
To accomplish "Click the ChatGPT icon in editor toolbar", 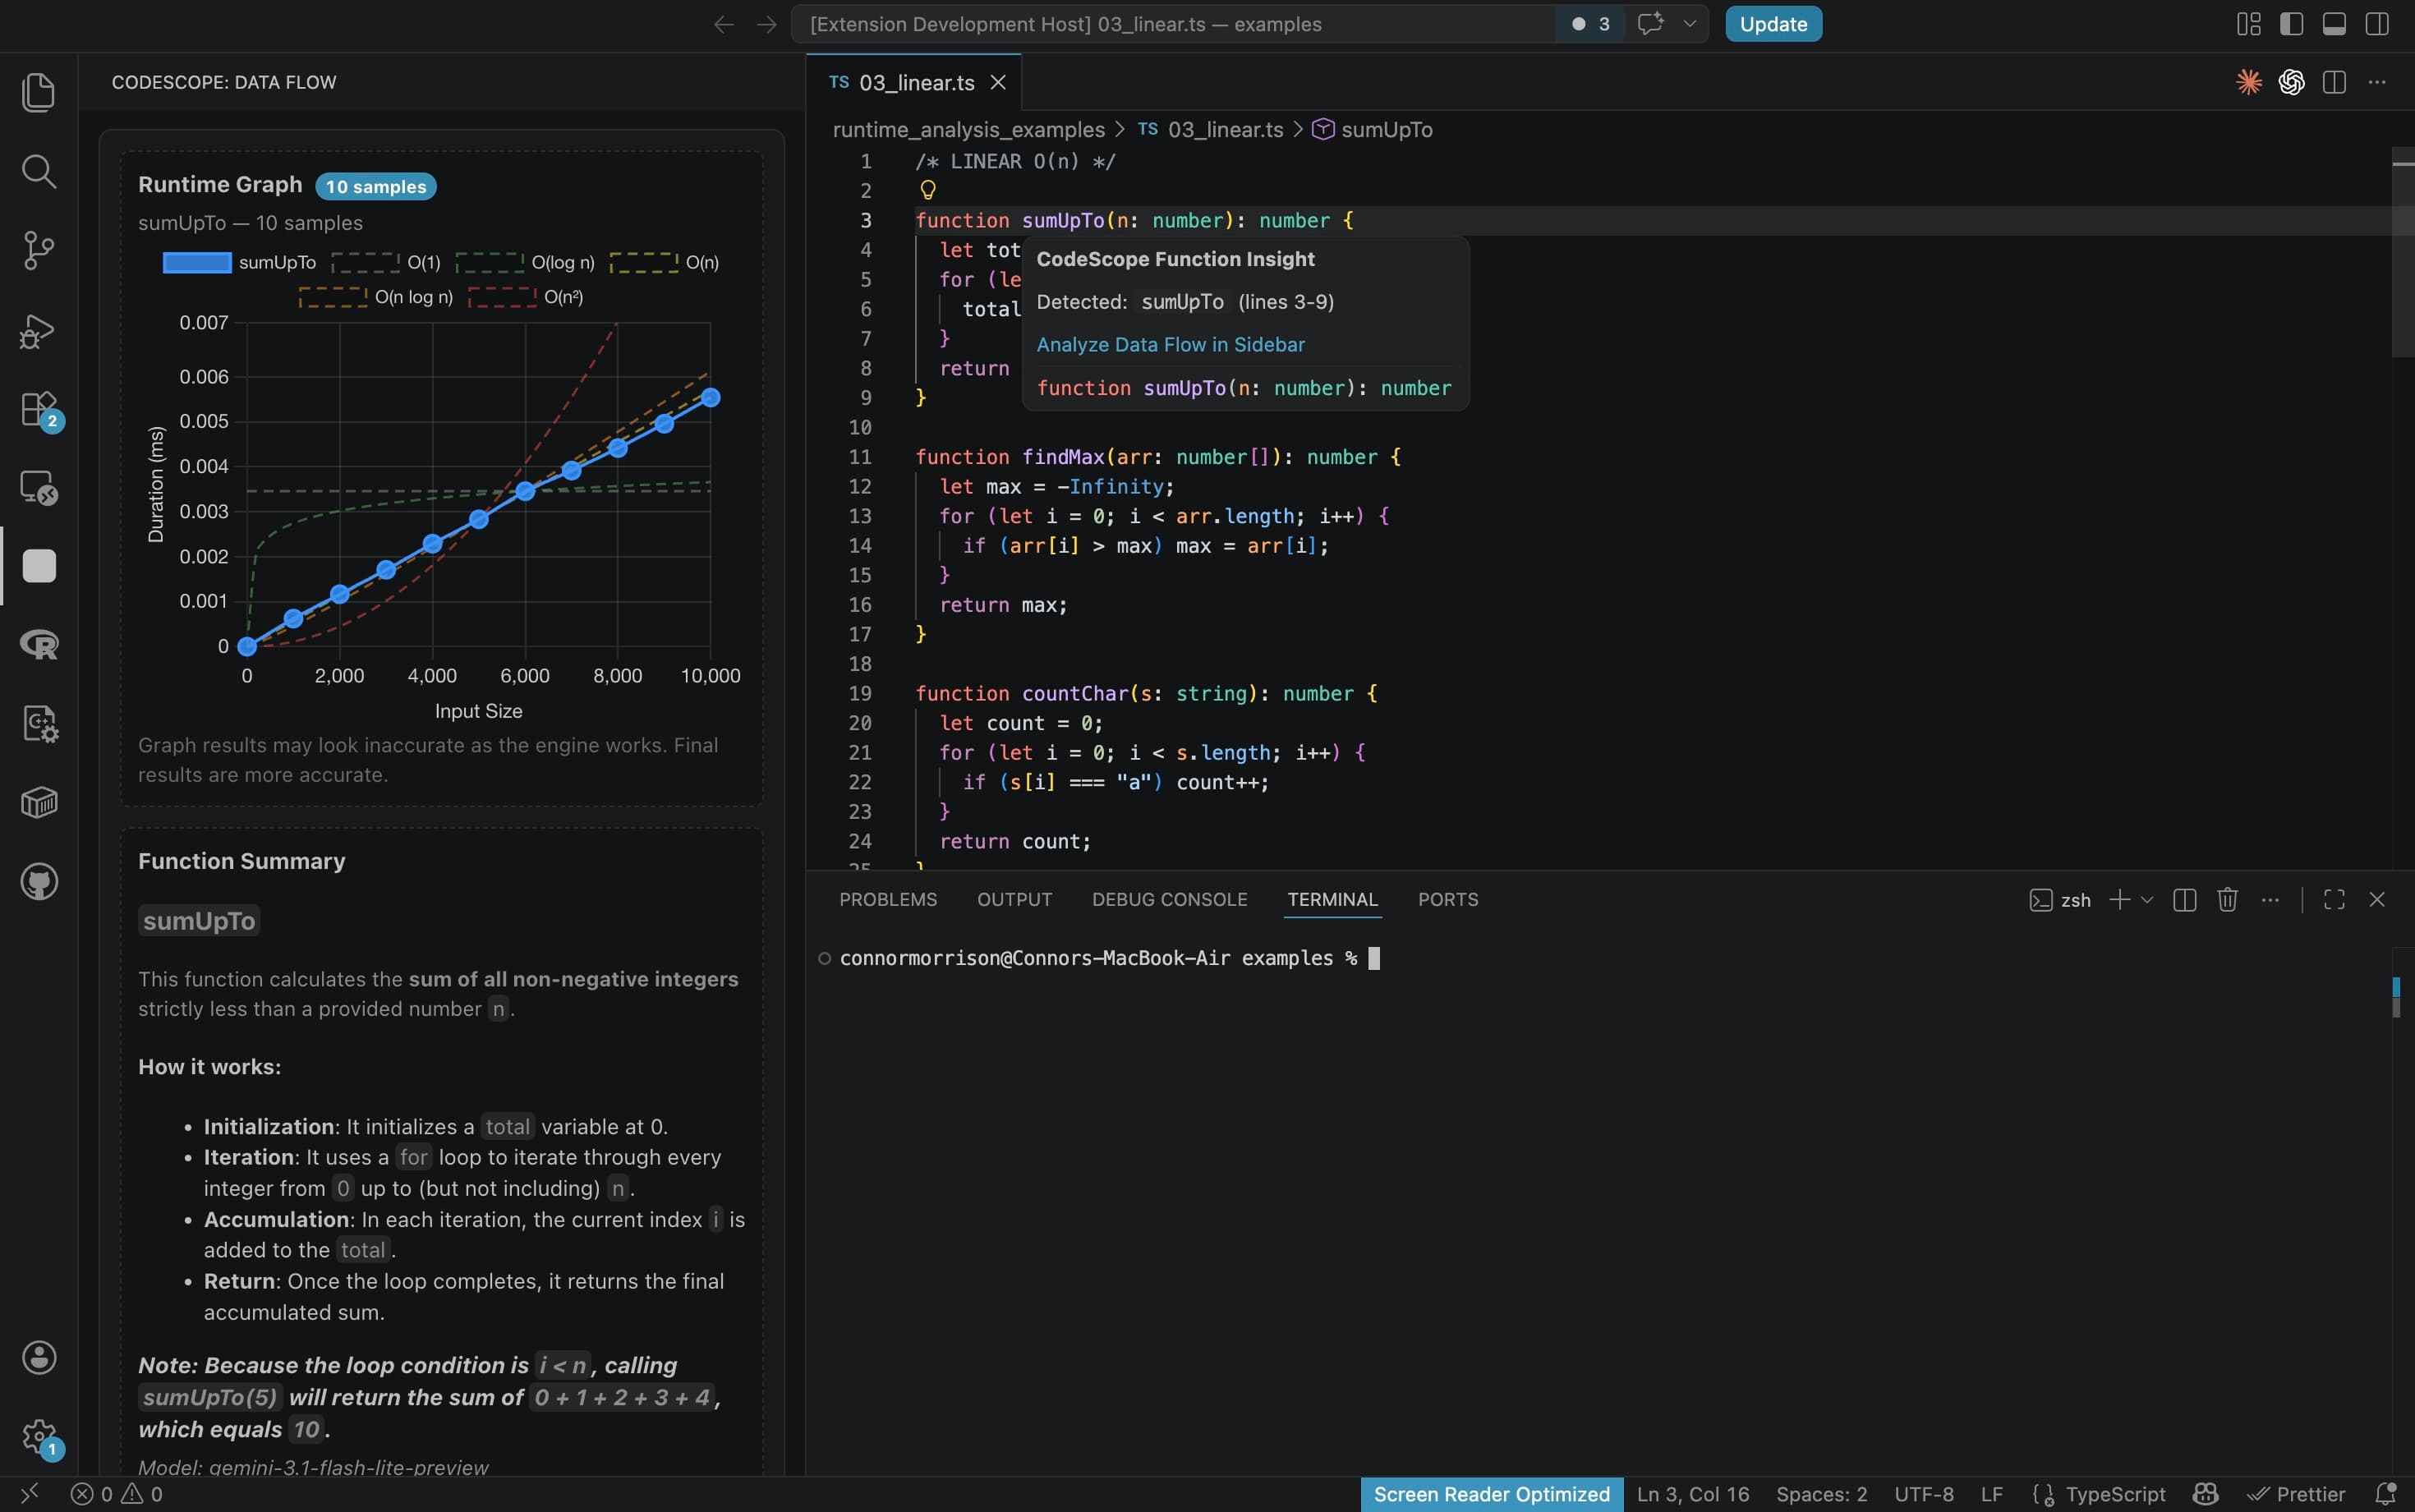I will pyautogui.click(x=2292, y=82).
